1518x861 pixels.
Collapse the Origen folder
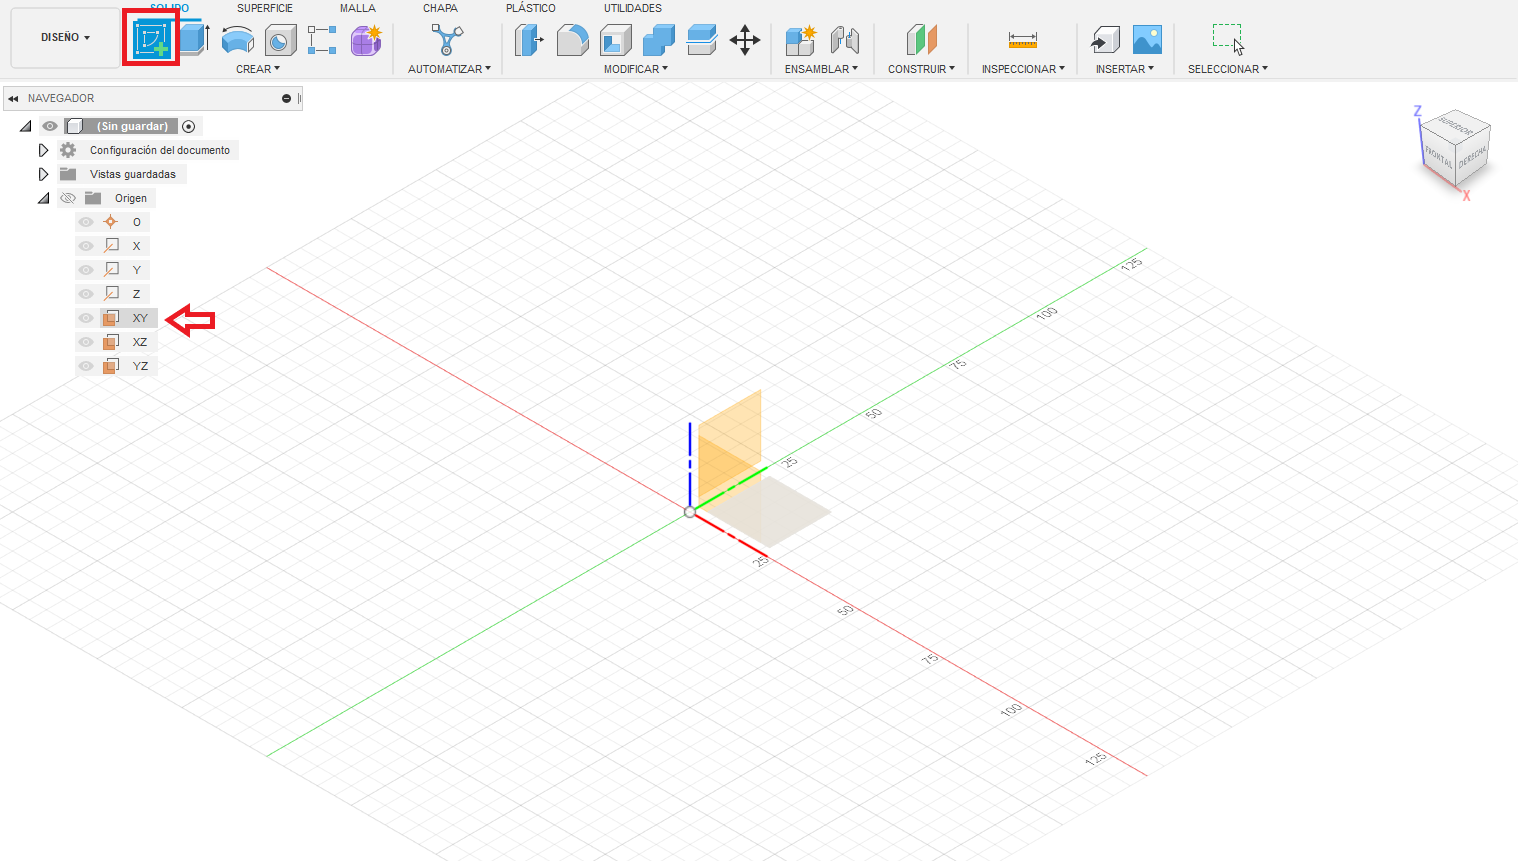click(x=43, y=198)
